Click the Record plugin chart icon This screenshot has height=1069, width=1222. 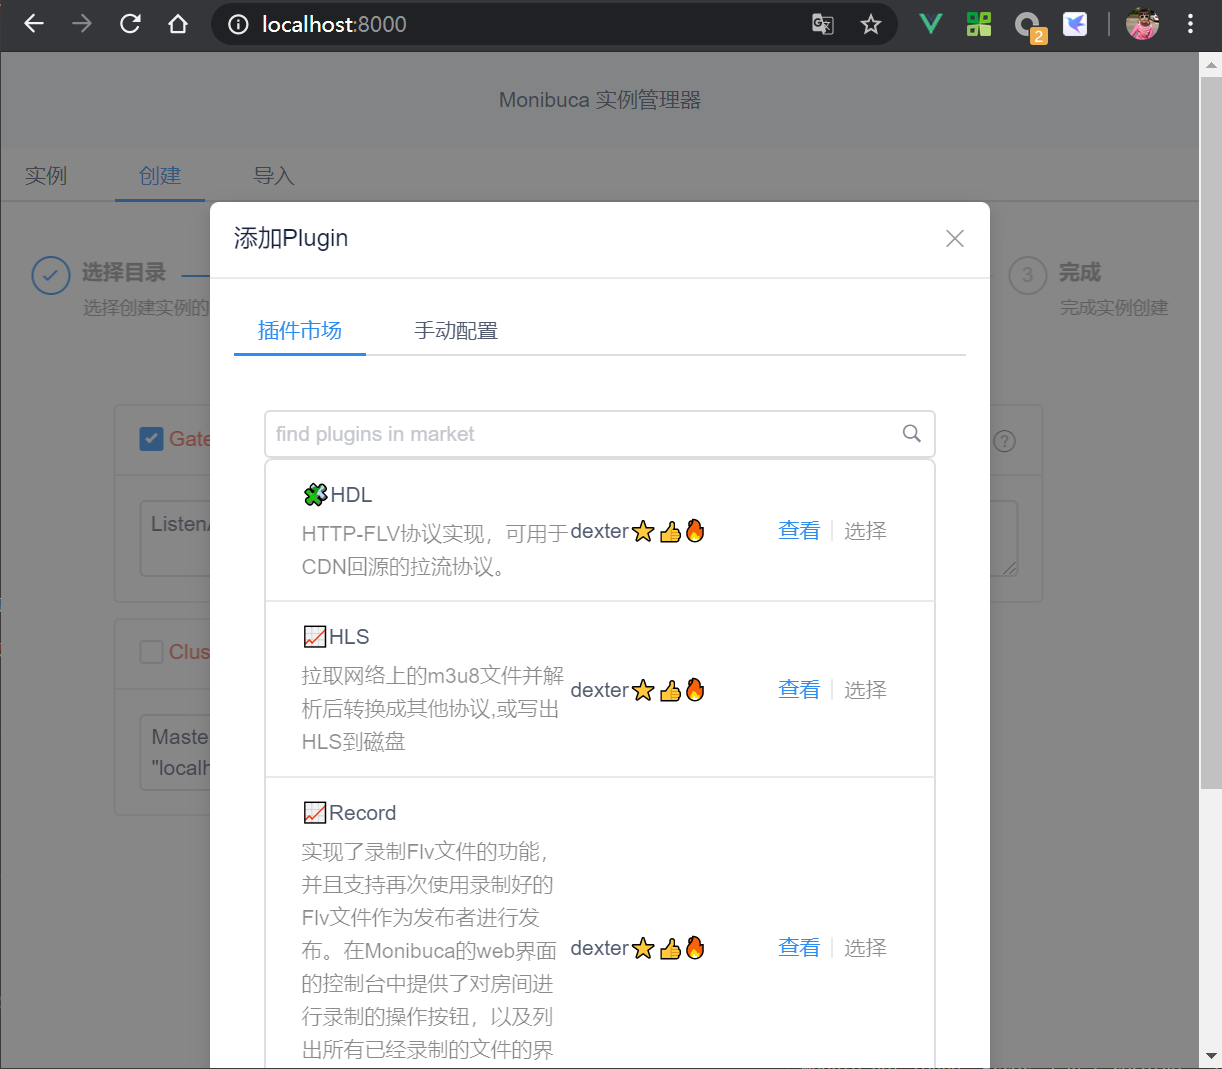coord(315,812)
